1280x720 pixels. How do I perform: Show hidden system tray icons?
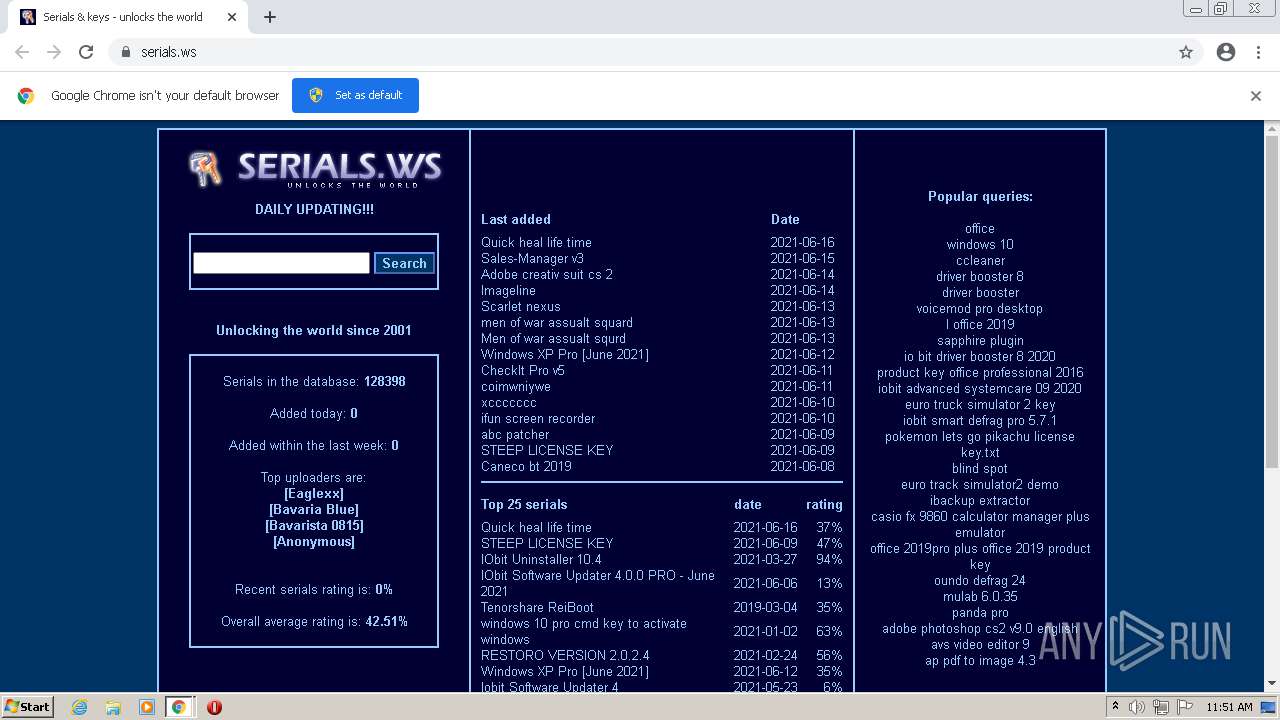[x=1115, y=707]
